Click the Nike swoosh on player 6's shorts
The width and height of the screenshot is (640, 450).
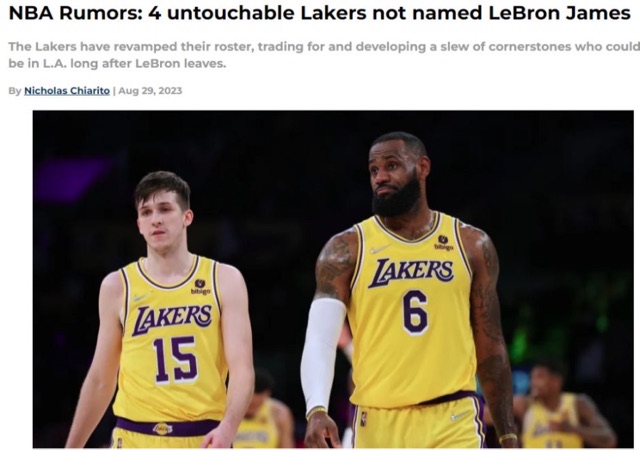460,416
